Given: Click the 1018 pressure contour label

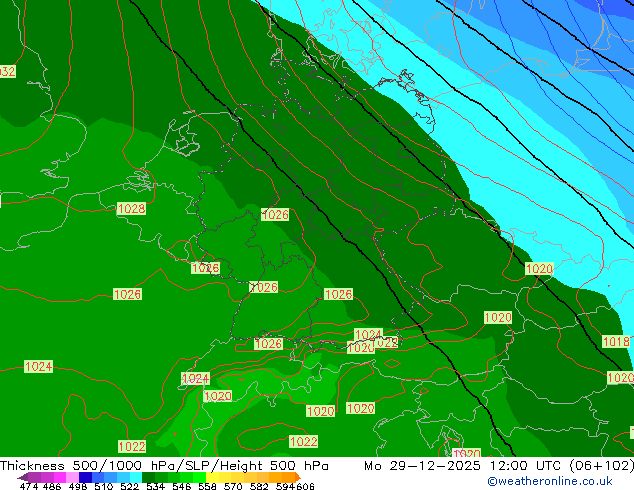Looking at the screenshot, I should click(x=616, y=342).
